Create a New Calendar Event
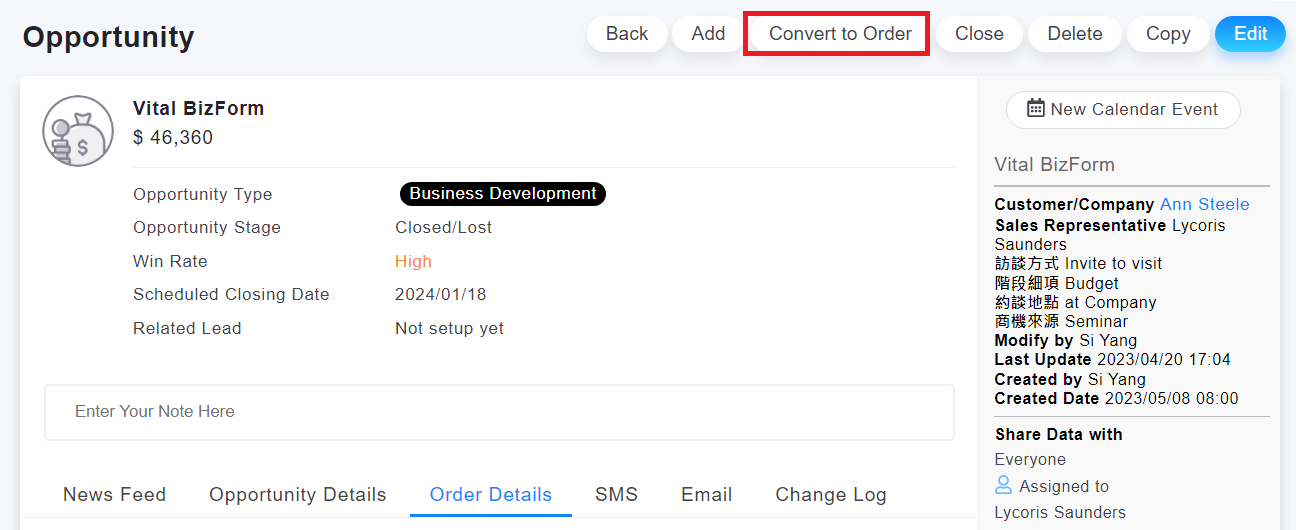1296x530 pixels. [x=1123, y=110]
